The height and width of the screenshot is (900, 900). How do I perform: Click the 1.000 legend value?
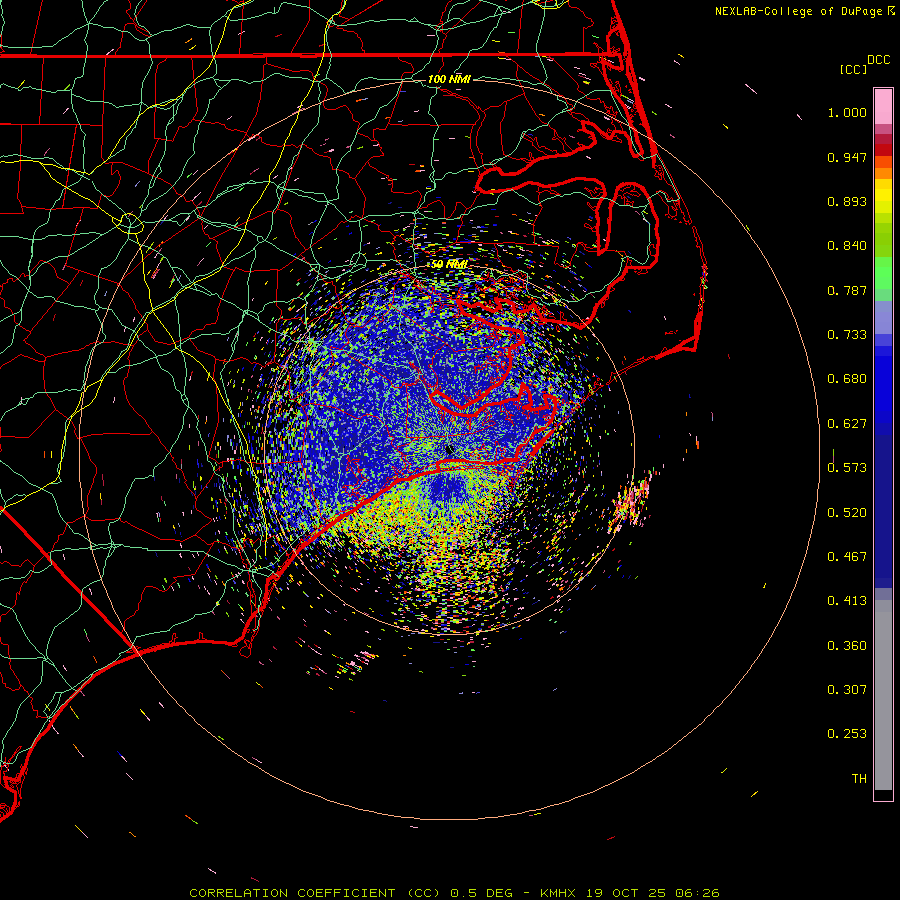coord(847,112)
